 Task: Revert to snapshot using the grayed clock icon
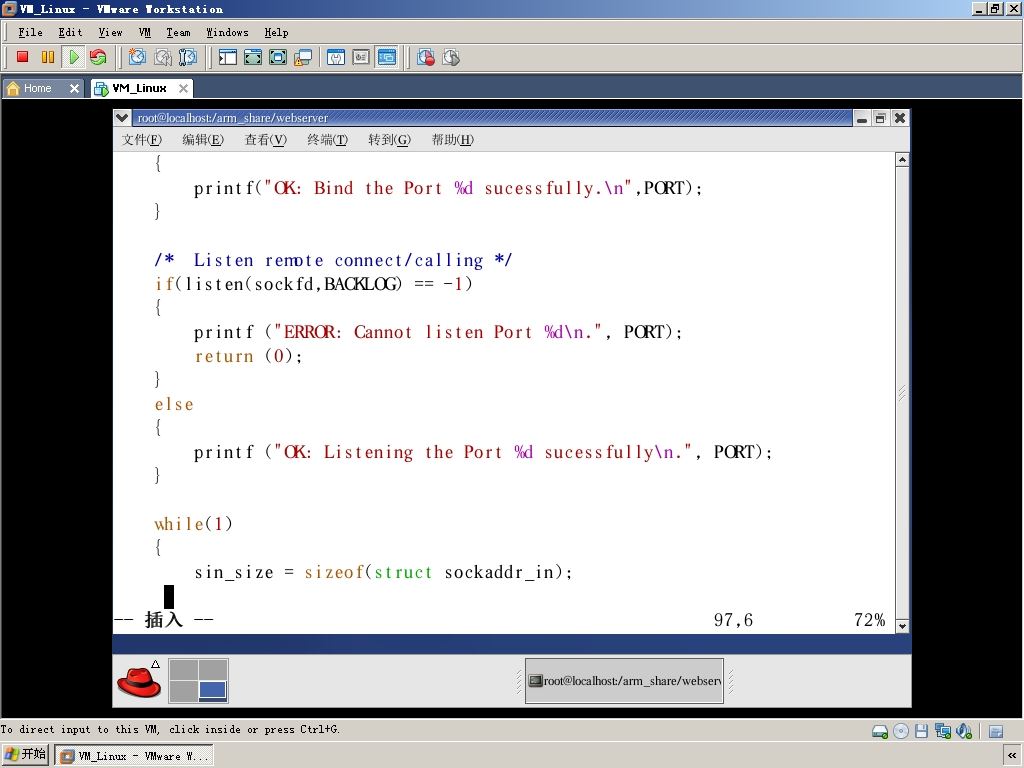tap(163, 57)
